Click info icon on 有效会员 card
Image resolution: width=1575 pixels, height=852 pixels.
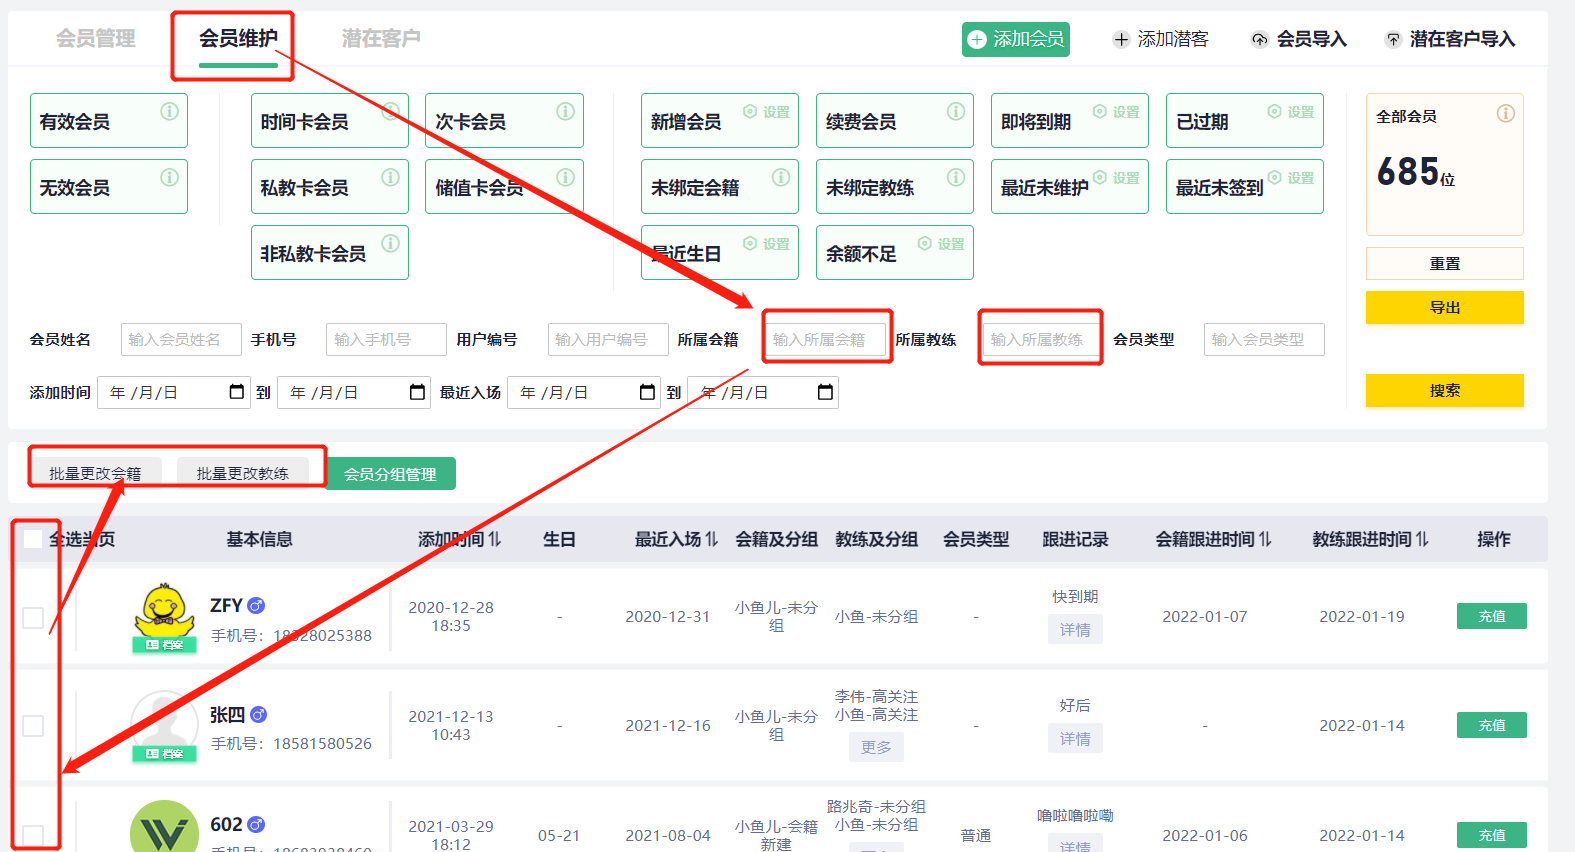pos(169,111)
